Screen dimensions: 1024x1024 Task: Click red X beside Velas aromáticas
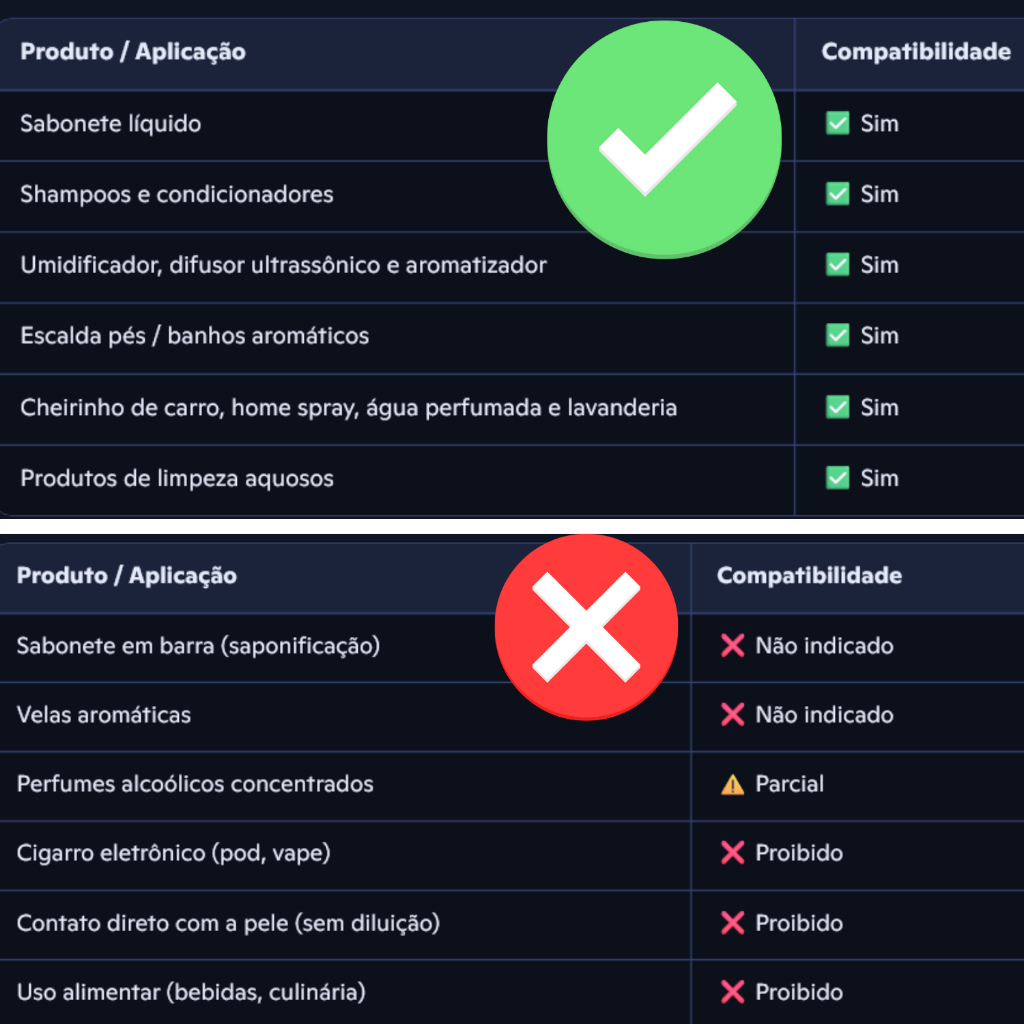coord(732,714)
